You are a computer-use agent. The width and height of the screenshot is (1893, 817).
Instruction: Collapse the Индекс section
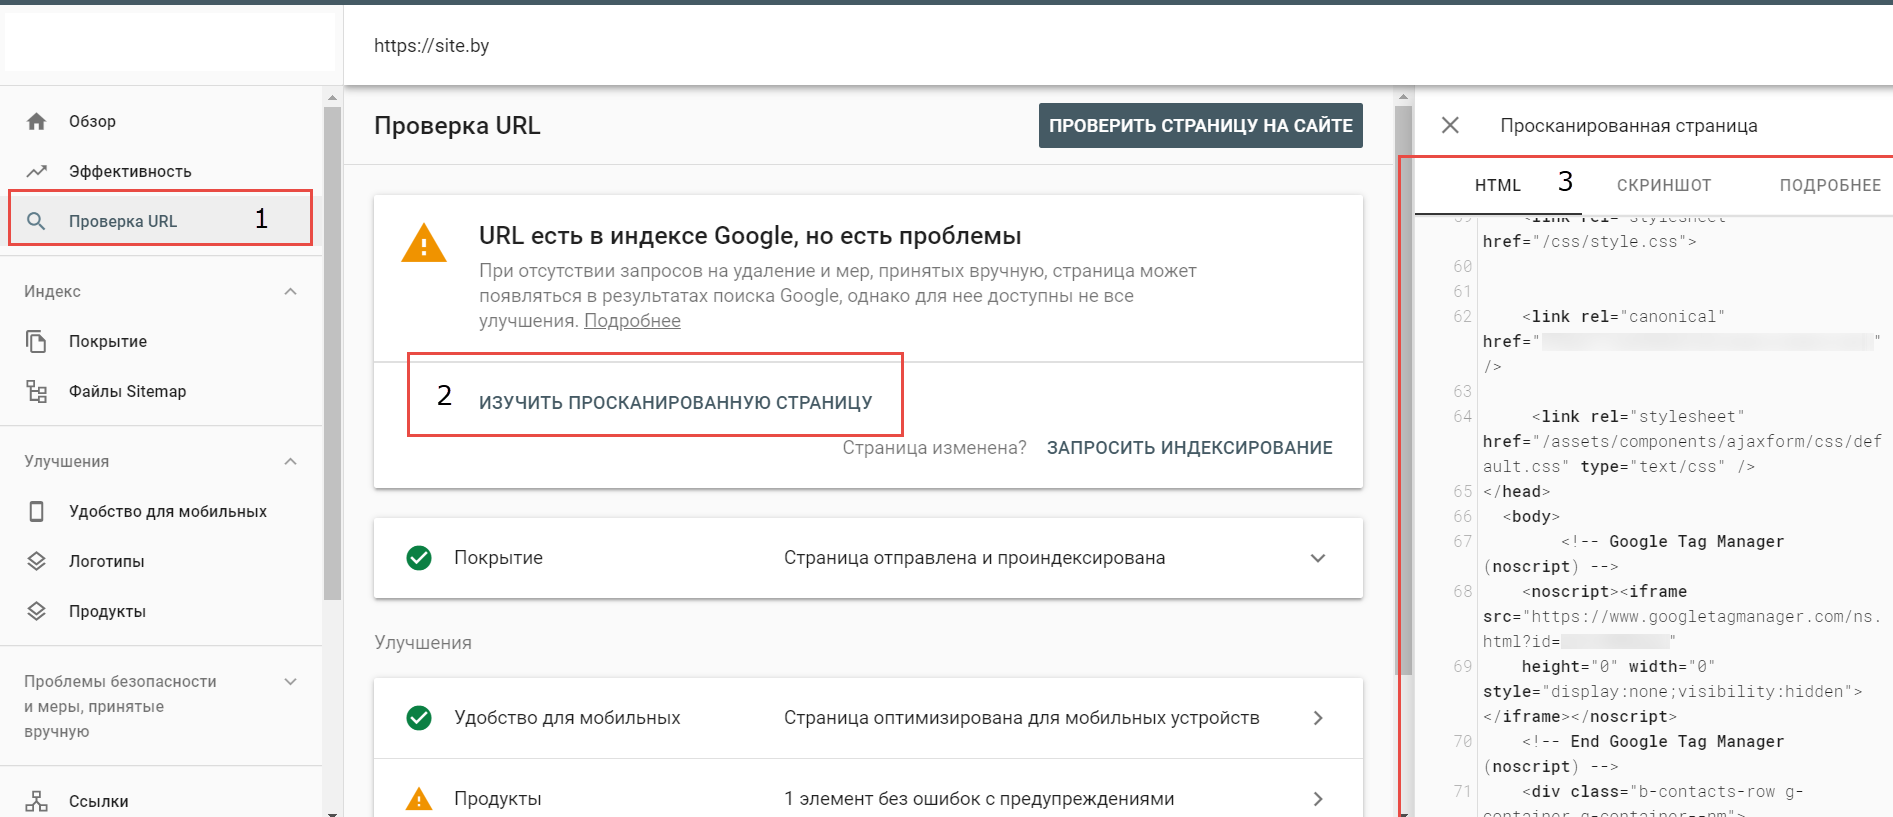290,291
